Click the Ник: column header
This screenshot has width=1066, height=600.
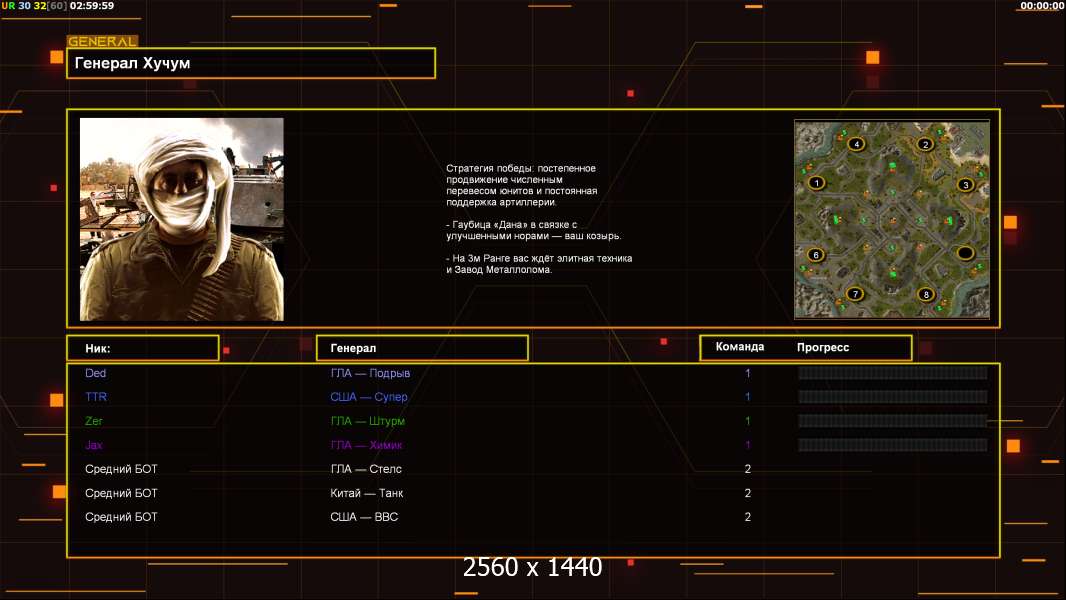(x=142, y=348)
